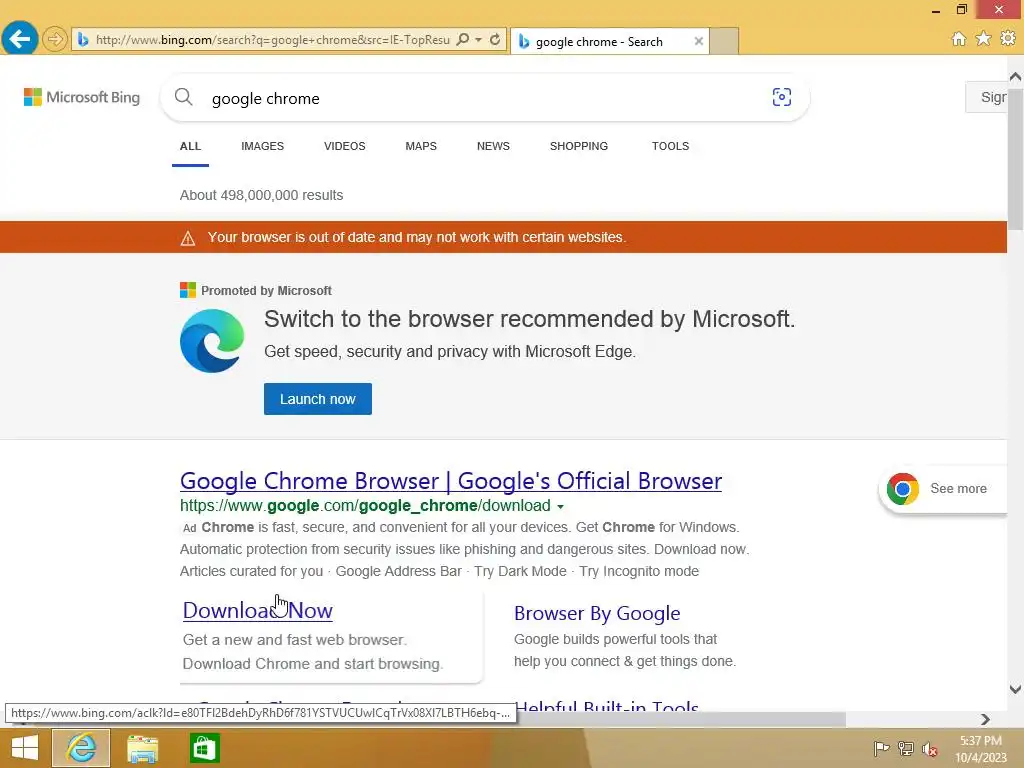Open the Browser By Google sitelink
The image size is (1024, 768).
pyautogui.click(x=597, y=613)
